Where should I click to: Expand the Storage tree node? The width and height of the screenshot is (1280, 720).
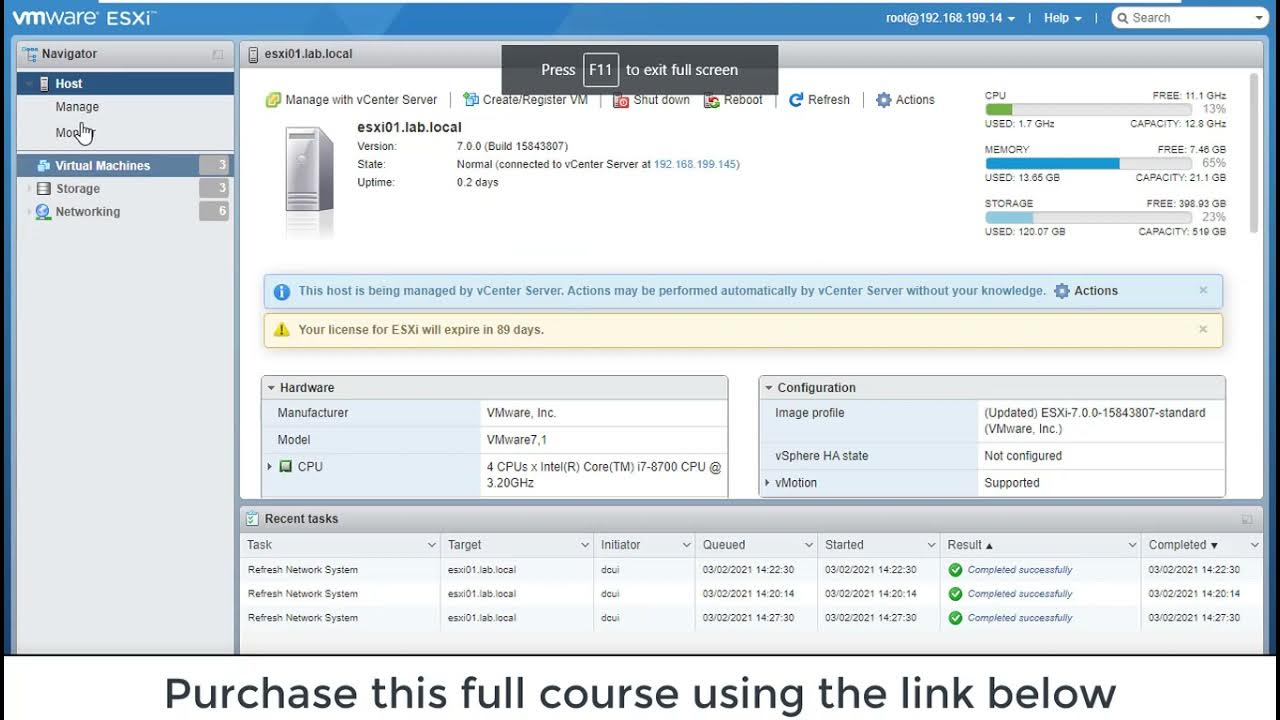(x=29, y=189)
